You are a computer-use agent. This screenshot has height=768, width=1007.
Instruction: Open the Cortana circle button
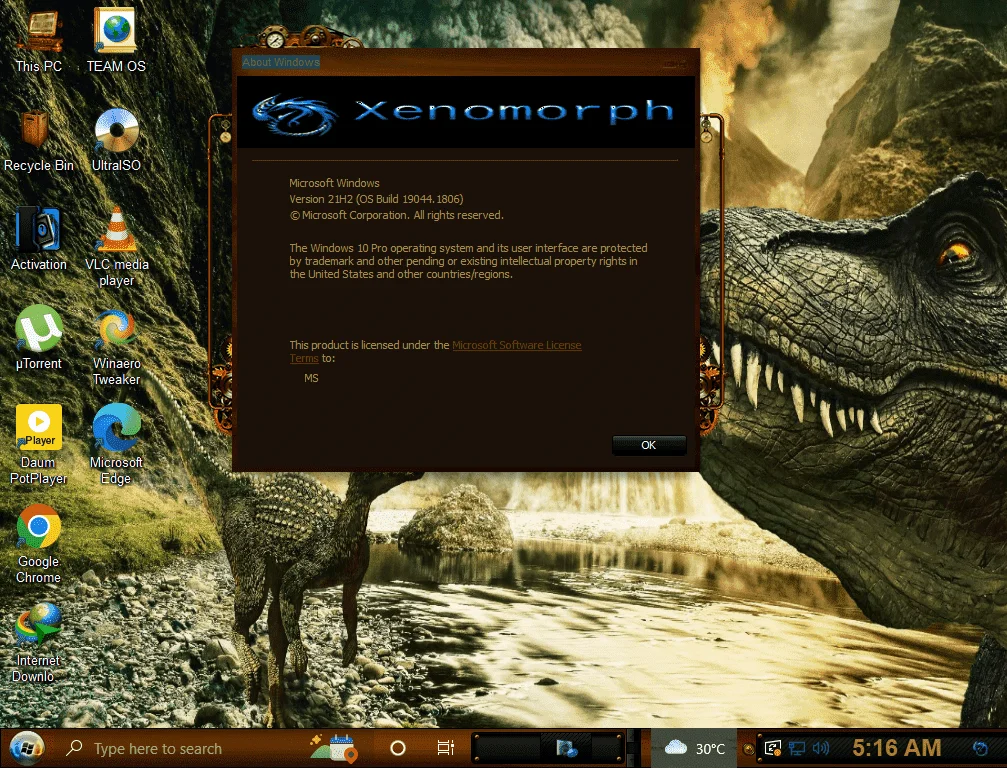tap(398, 748)
